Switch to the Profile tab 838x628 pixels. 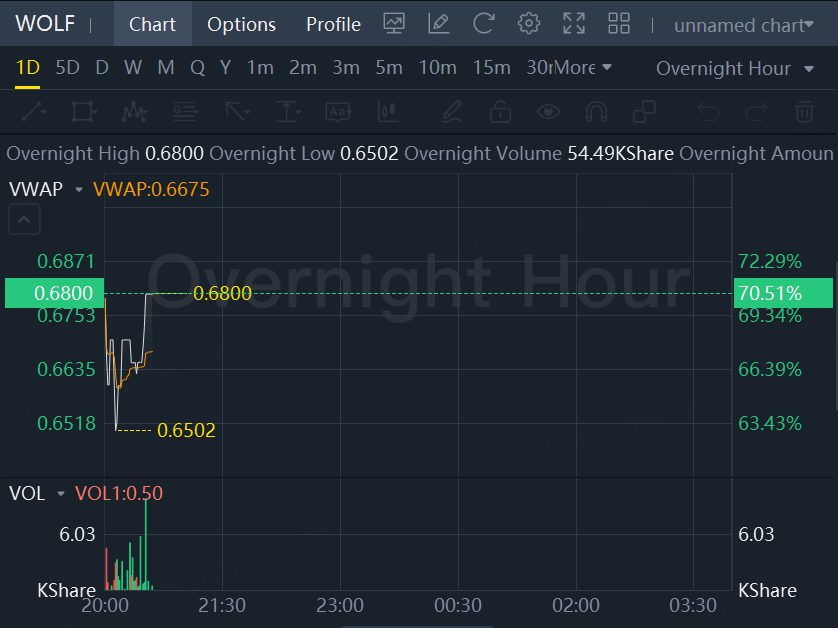coord(333,24)
